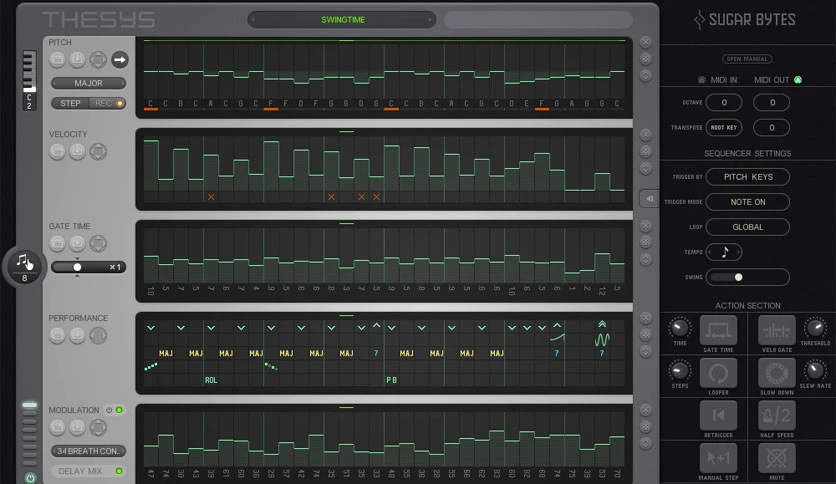The image size is (836, 484).
Task: Click the SLEW RATE knob
Action: tap(815, 370)
